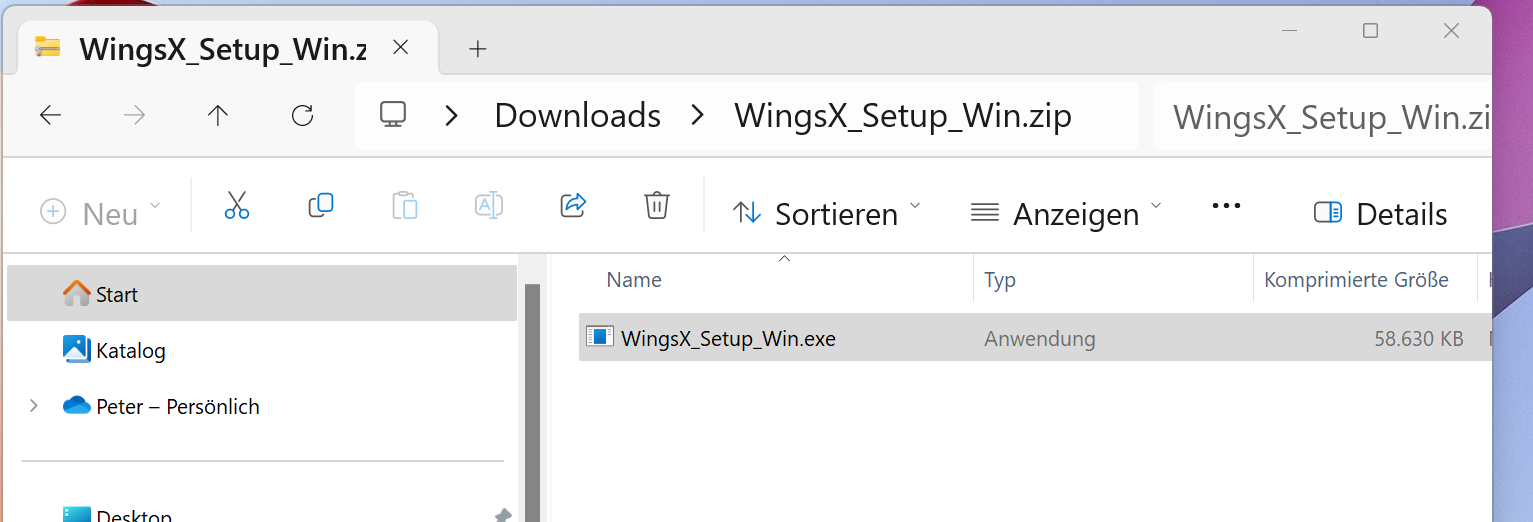Click the Delete trash can icon

[656, 206]
